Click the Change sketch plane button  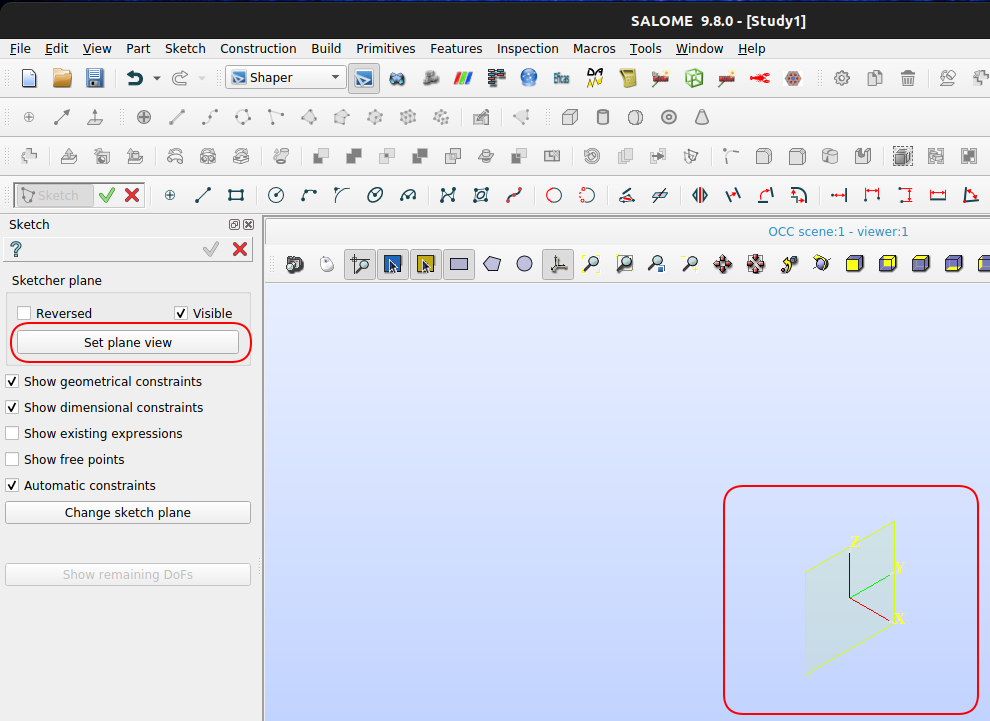(128, 512)
